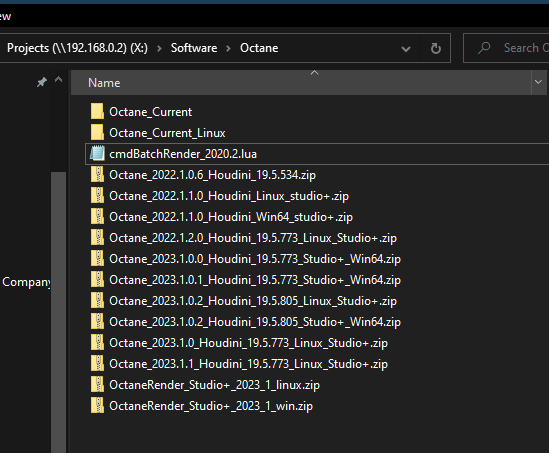This screenshot has height=453, width=549.
Task: Select file name Octane_2023.1.0.1_Houdini_19.5.773_Studio+_Win64.zip
Action: coord(255,280)
